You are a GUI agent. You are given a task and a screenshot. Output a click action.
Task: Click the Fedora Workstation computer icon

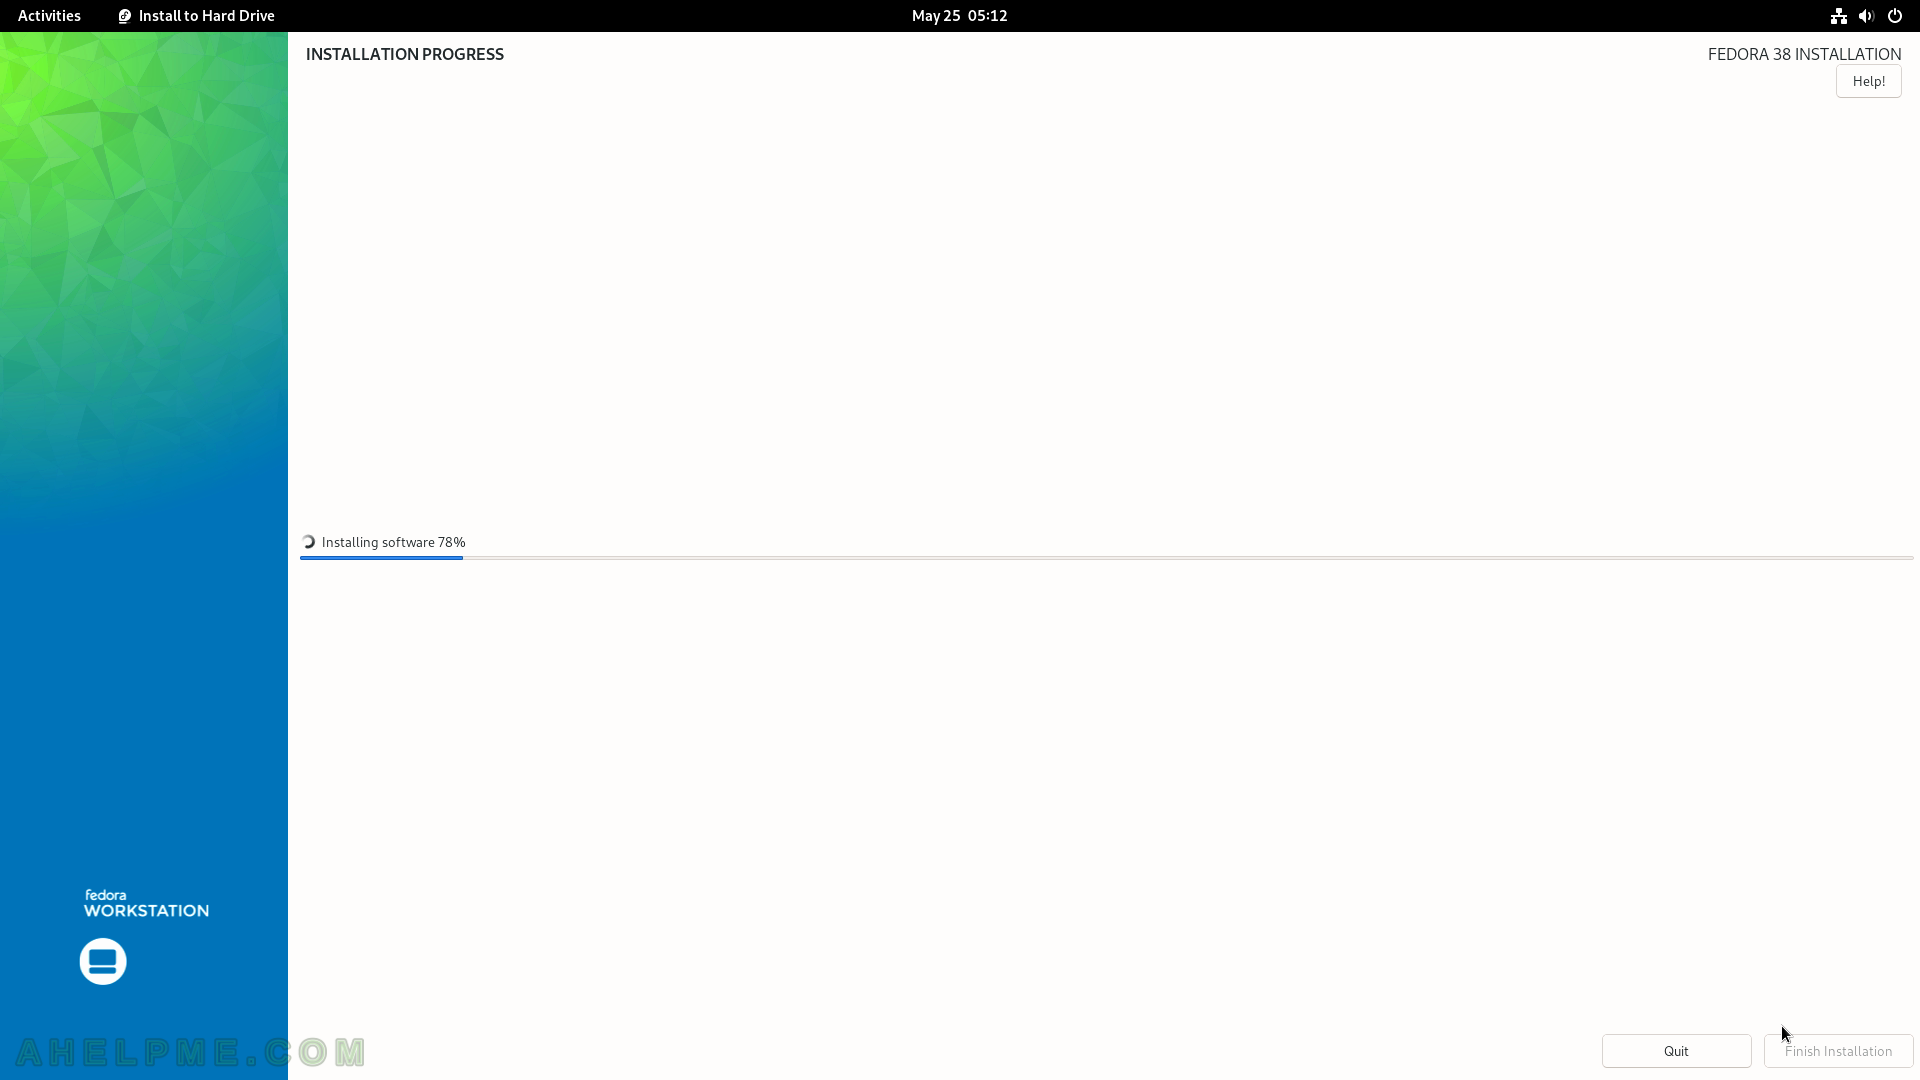pyautogui.click(x=103, y=961)
